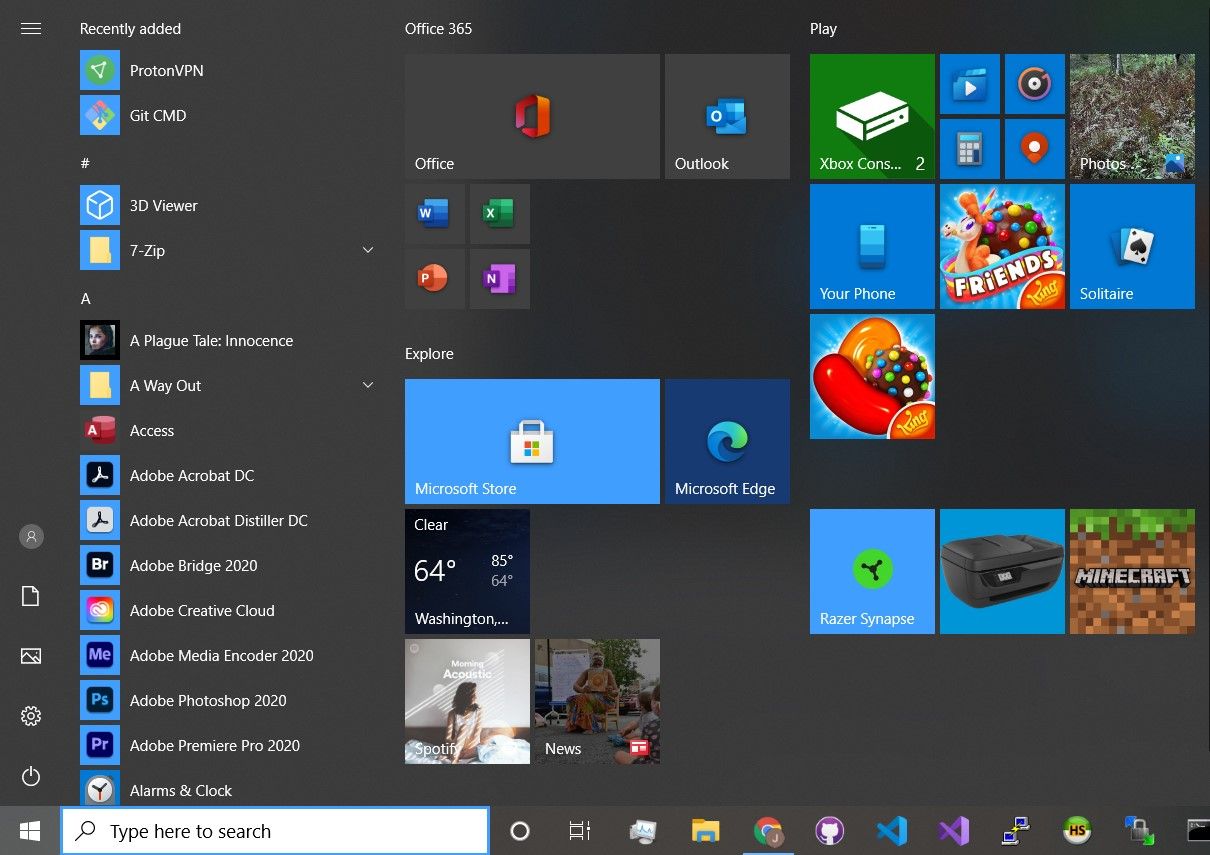The height and width of the screenshot is (855, 1210).
Task: Open Adobe Premiere Pro 2020
Action: pos(229,745)
